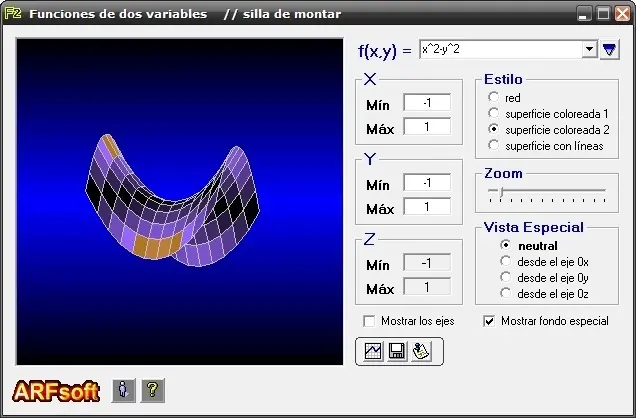
Task: Open help with question mark icon
Action: click(x=153, y=390)
